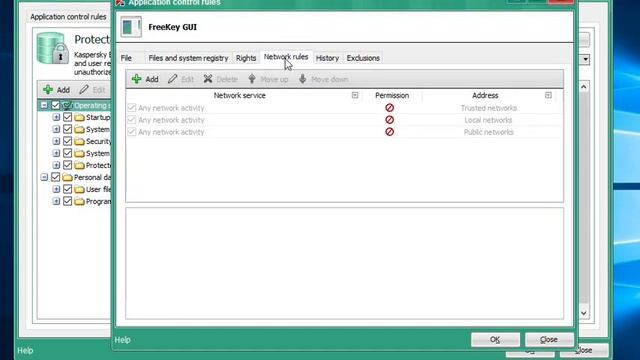
Task: Expand the Startup tree node
Action: (x=56, y=117)
